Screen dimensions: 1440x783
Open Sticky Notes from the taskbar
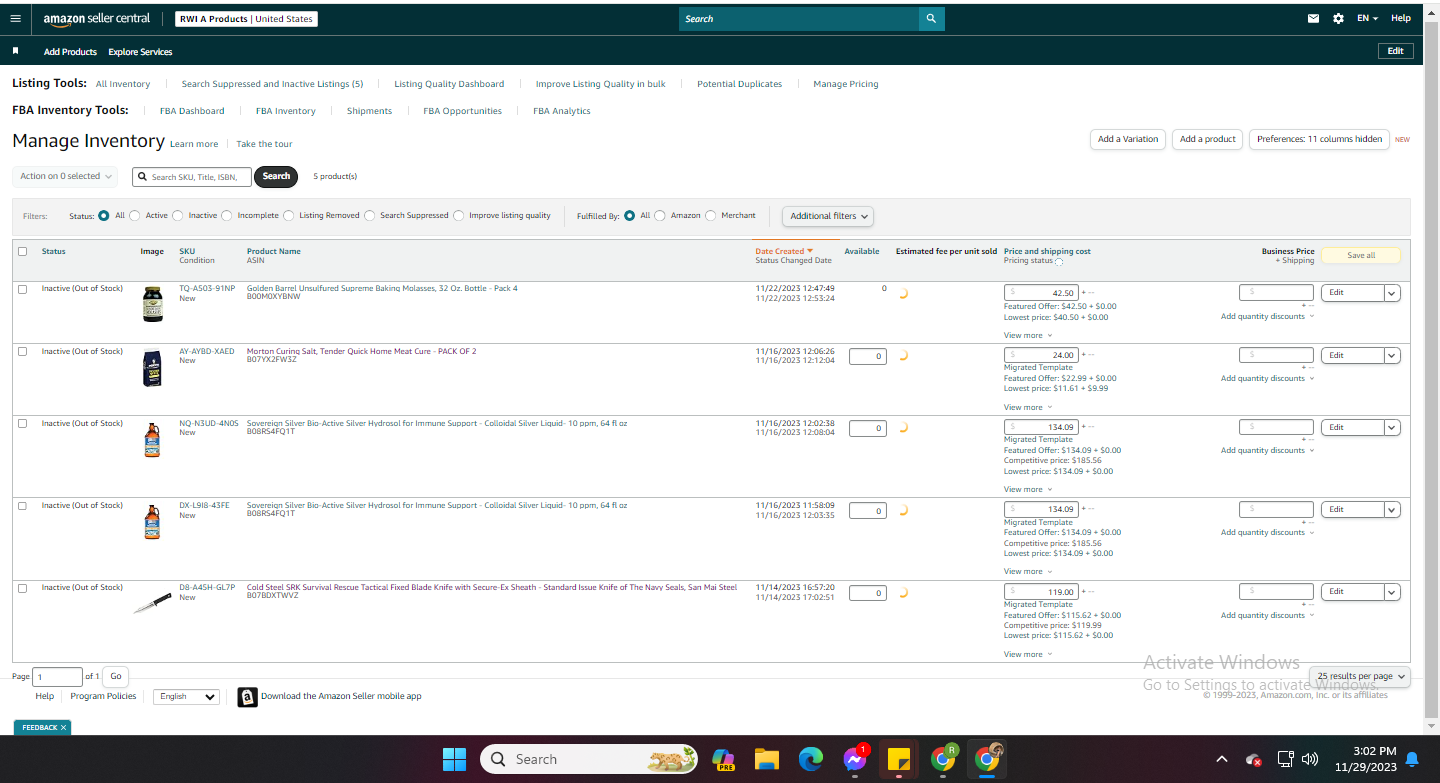(x=898, y=759)
